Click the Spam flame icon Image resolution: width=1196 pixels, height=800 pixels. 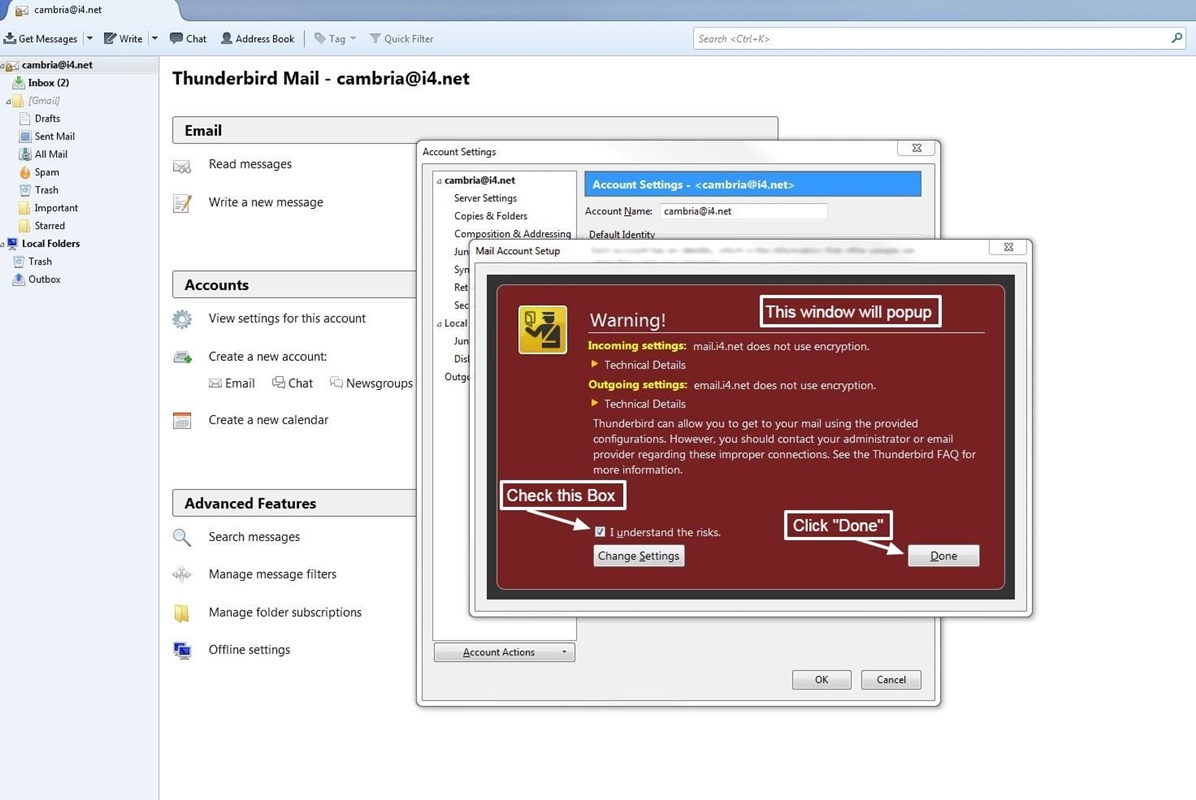pos(25,172)
